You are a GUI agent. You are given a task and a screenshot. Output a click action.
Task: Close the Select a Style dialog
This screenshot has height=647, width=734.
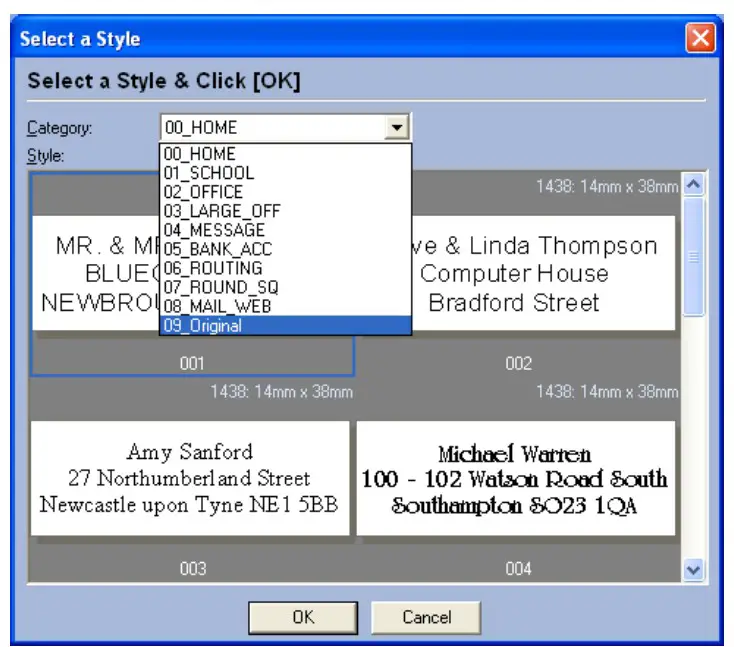(x=700, y=37)
